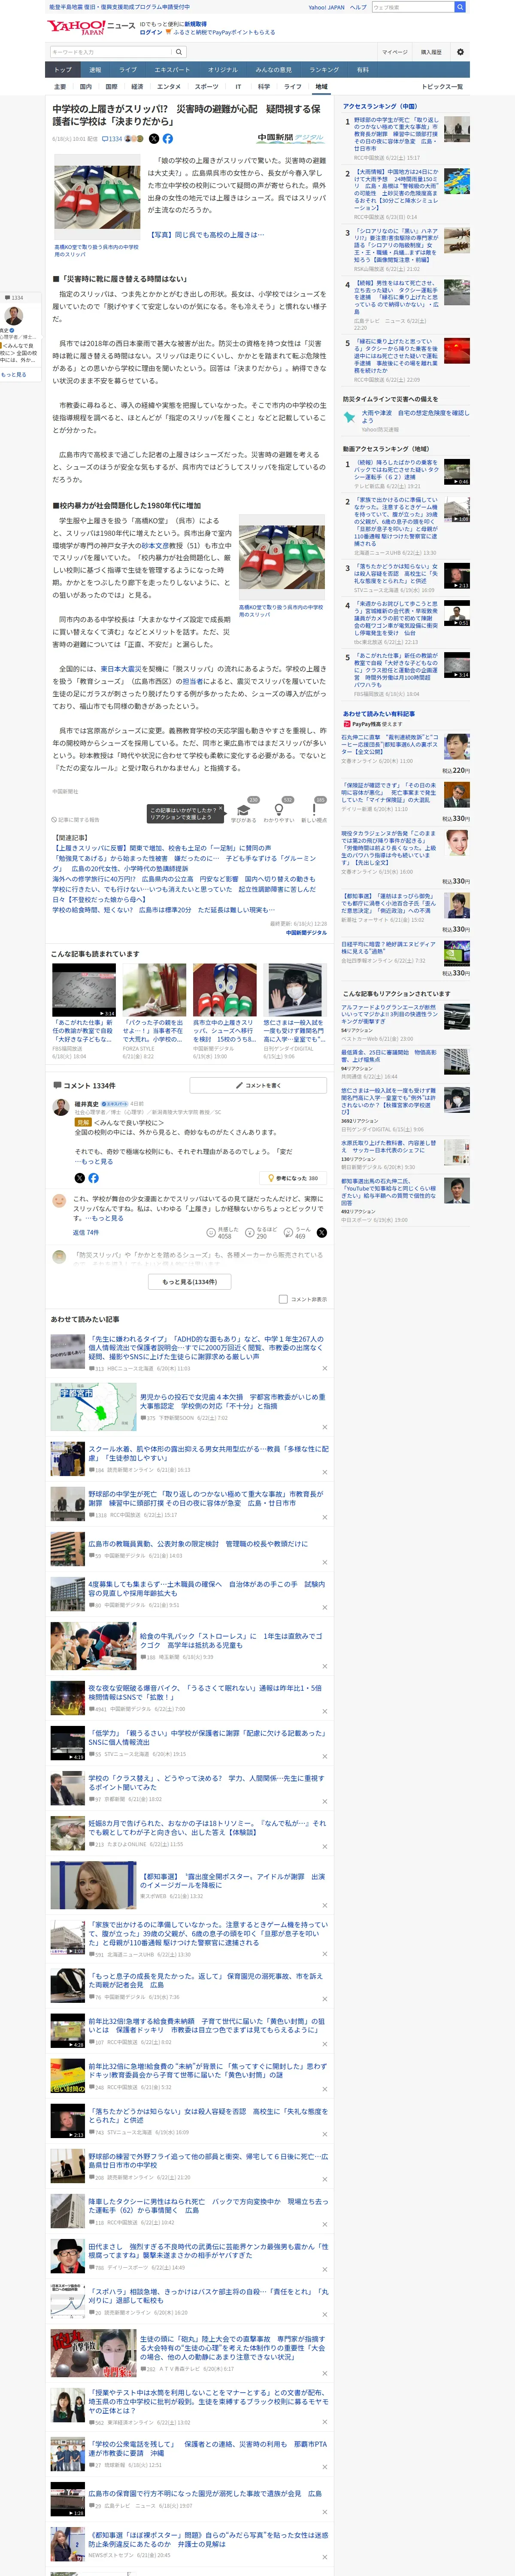Open the ライブ tab in blue navigation
515x2576 pixels.
pyautogui.click(x=128, y=70)
